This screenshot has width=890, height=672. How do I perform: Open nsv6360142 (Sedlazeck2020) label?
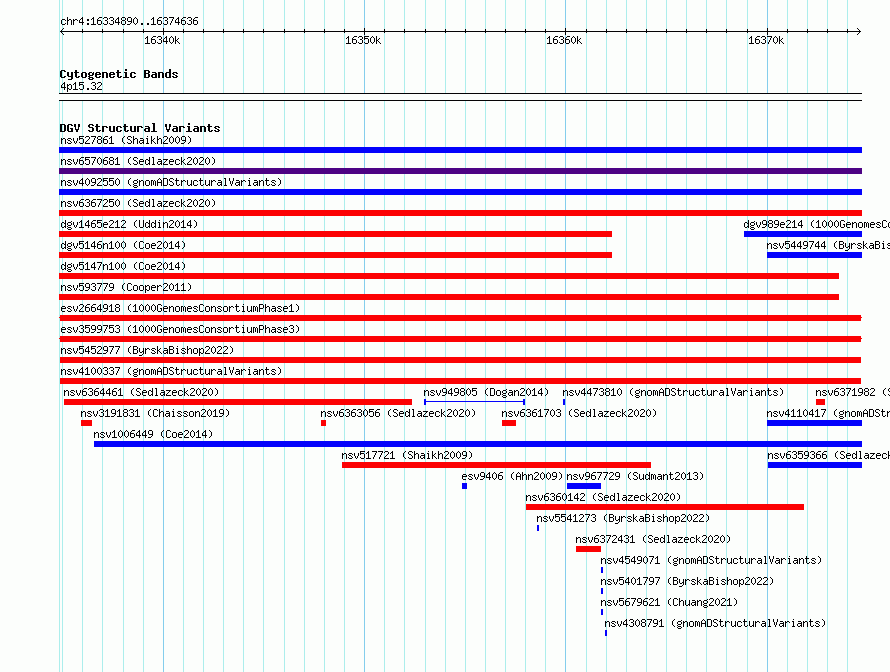pyautogui.click(x=603, y=497)
